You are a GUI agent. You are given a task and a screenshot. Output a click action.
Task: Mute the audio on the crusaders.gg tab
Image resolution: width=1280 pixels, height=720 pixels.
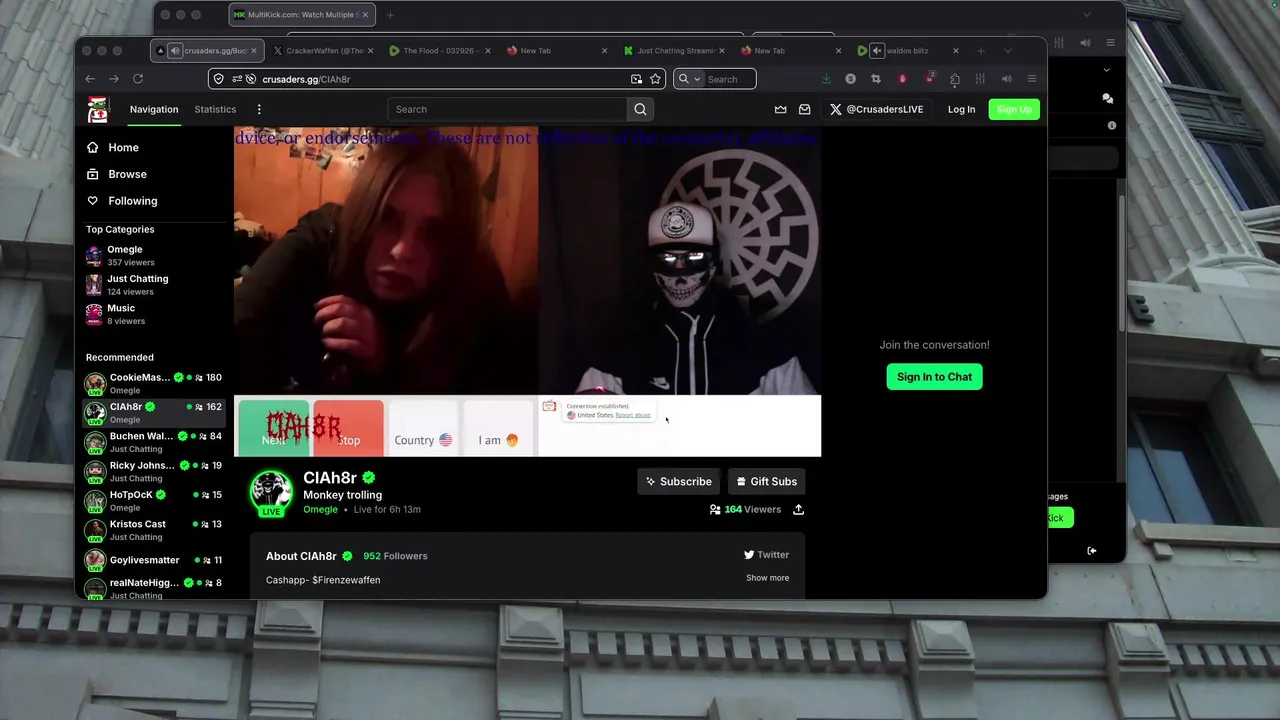coord(175,50)
